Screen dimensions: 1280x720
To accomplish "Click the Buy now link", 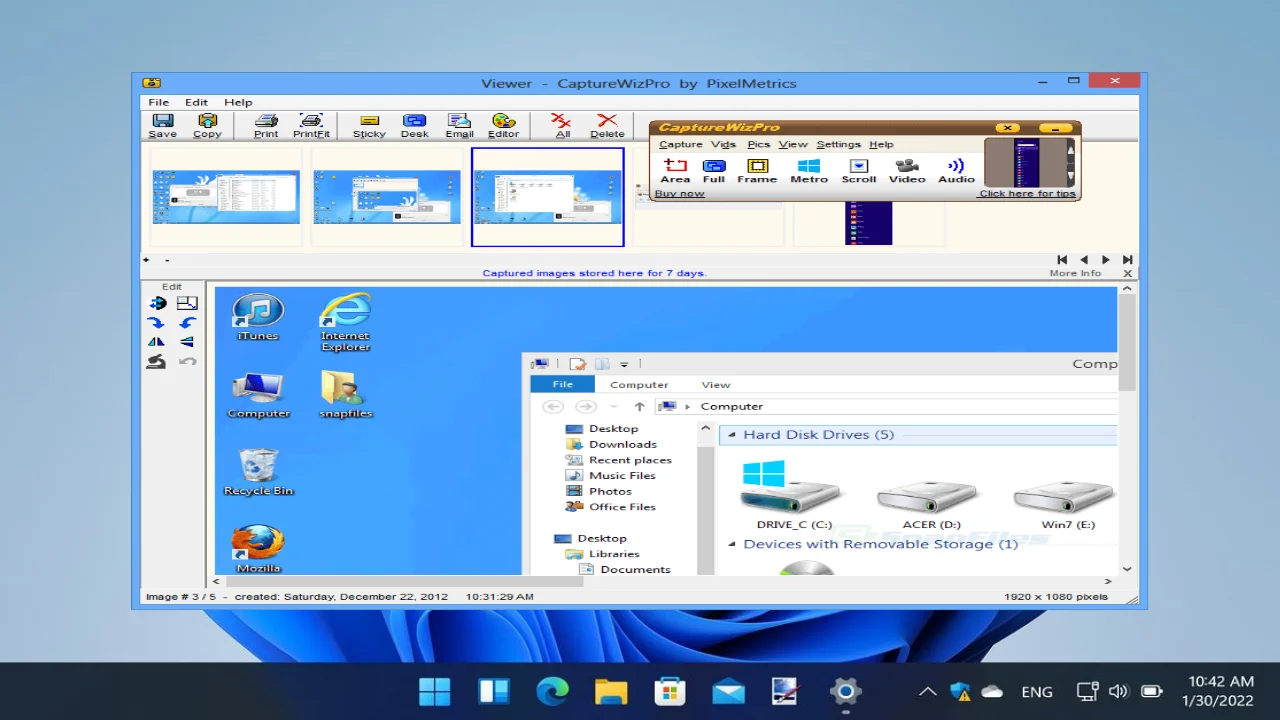I will (x=679, y=193).
